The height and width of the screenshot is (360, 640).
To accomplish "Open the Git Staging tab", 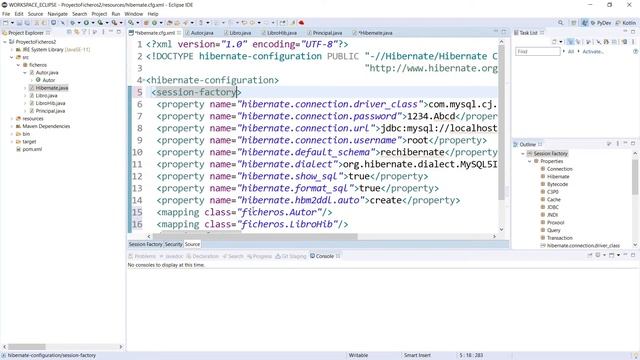I will [x=291, y=256].
